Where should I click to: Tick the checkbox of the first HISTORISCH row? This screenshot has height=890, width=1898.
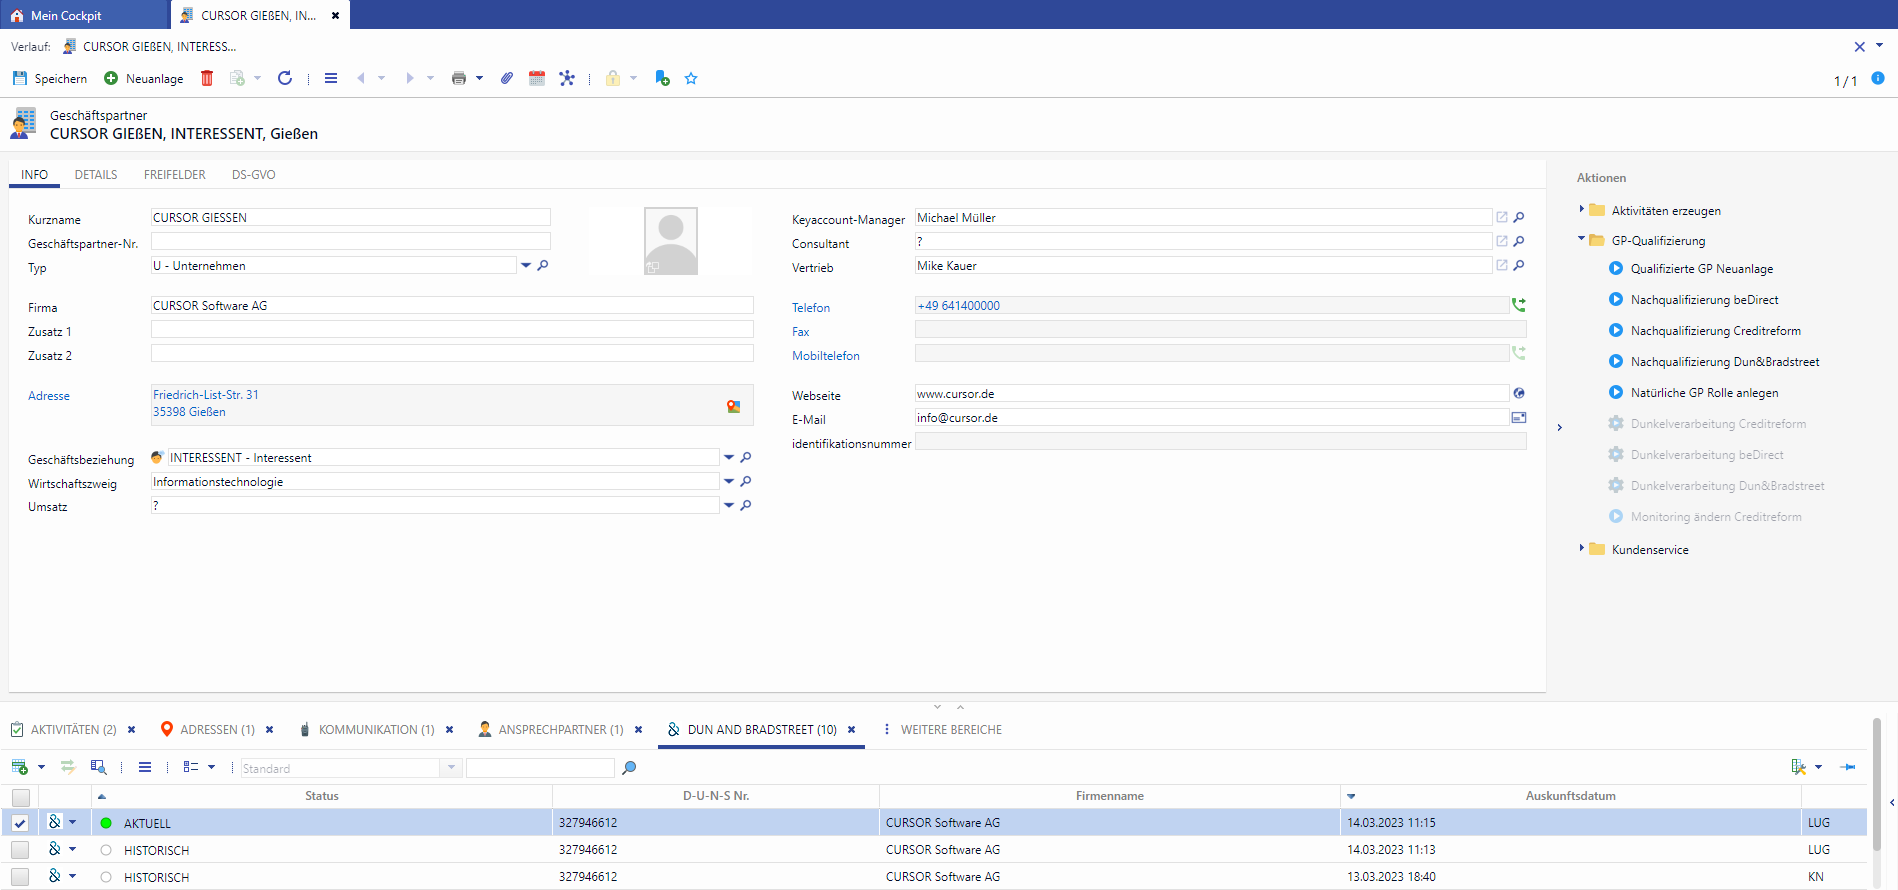(x=20, y=850)
